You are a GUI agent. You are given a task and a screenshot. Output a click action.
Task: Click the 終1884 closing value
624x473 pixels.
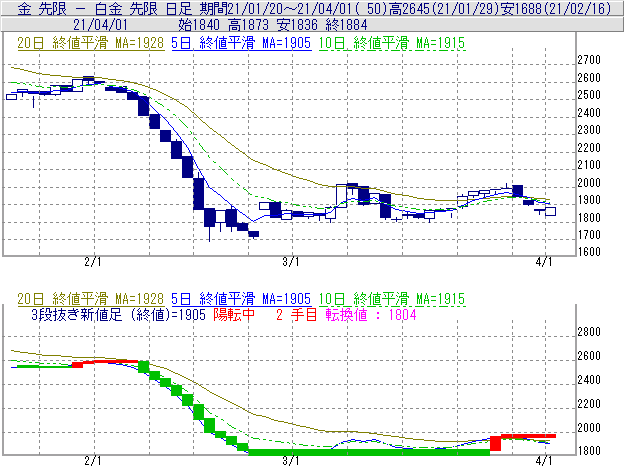pyautogui.click(x=347, y=25)
